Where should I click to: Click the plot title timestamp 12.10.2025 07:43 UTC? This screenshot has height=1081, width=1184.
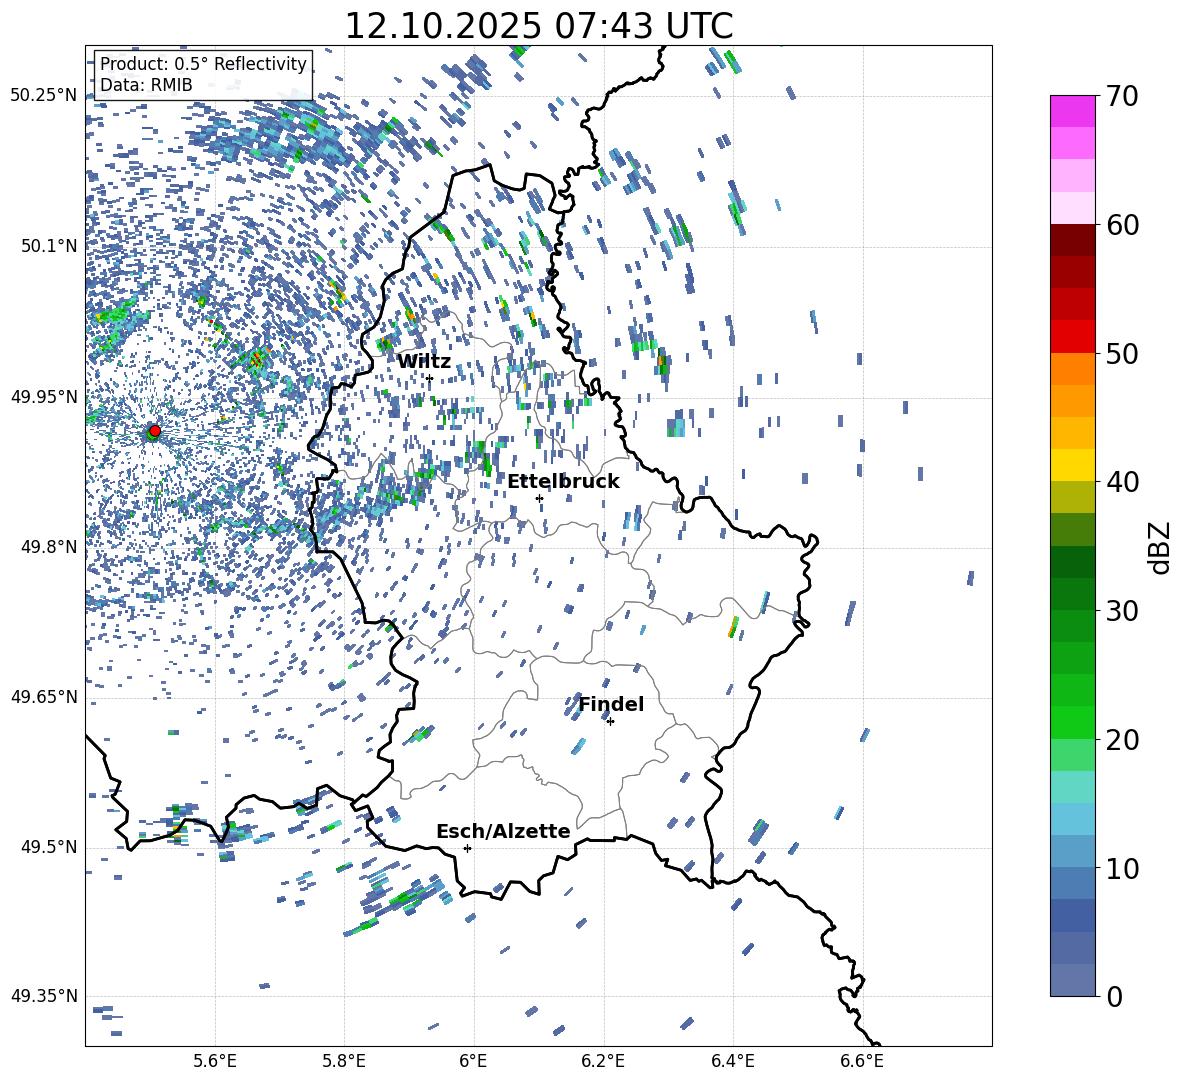point(538,26)
